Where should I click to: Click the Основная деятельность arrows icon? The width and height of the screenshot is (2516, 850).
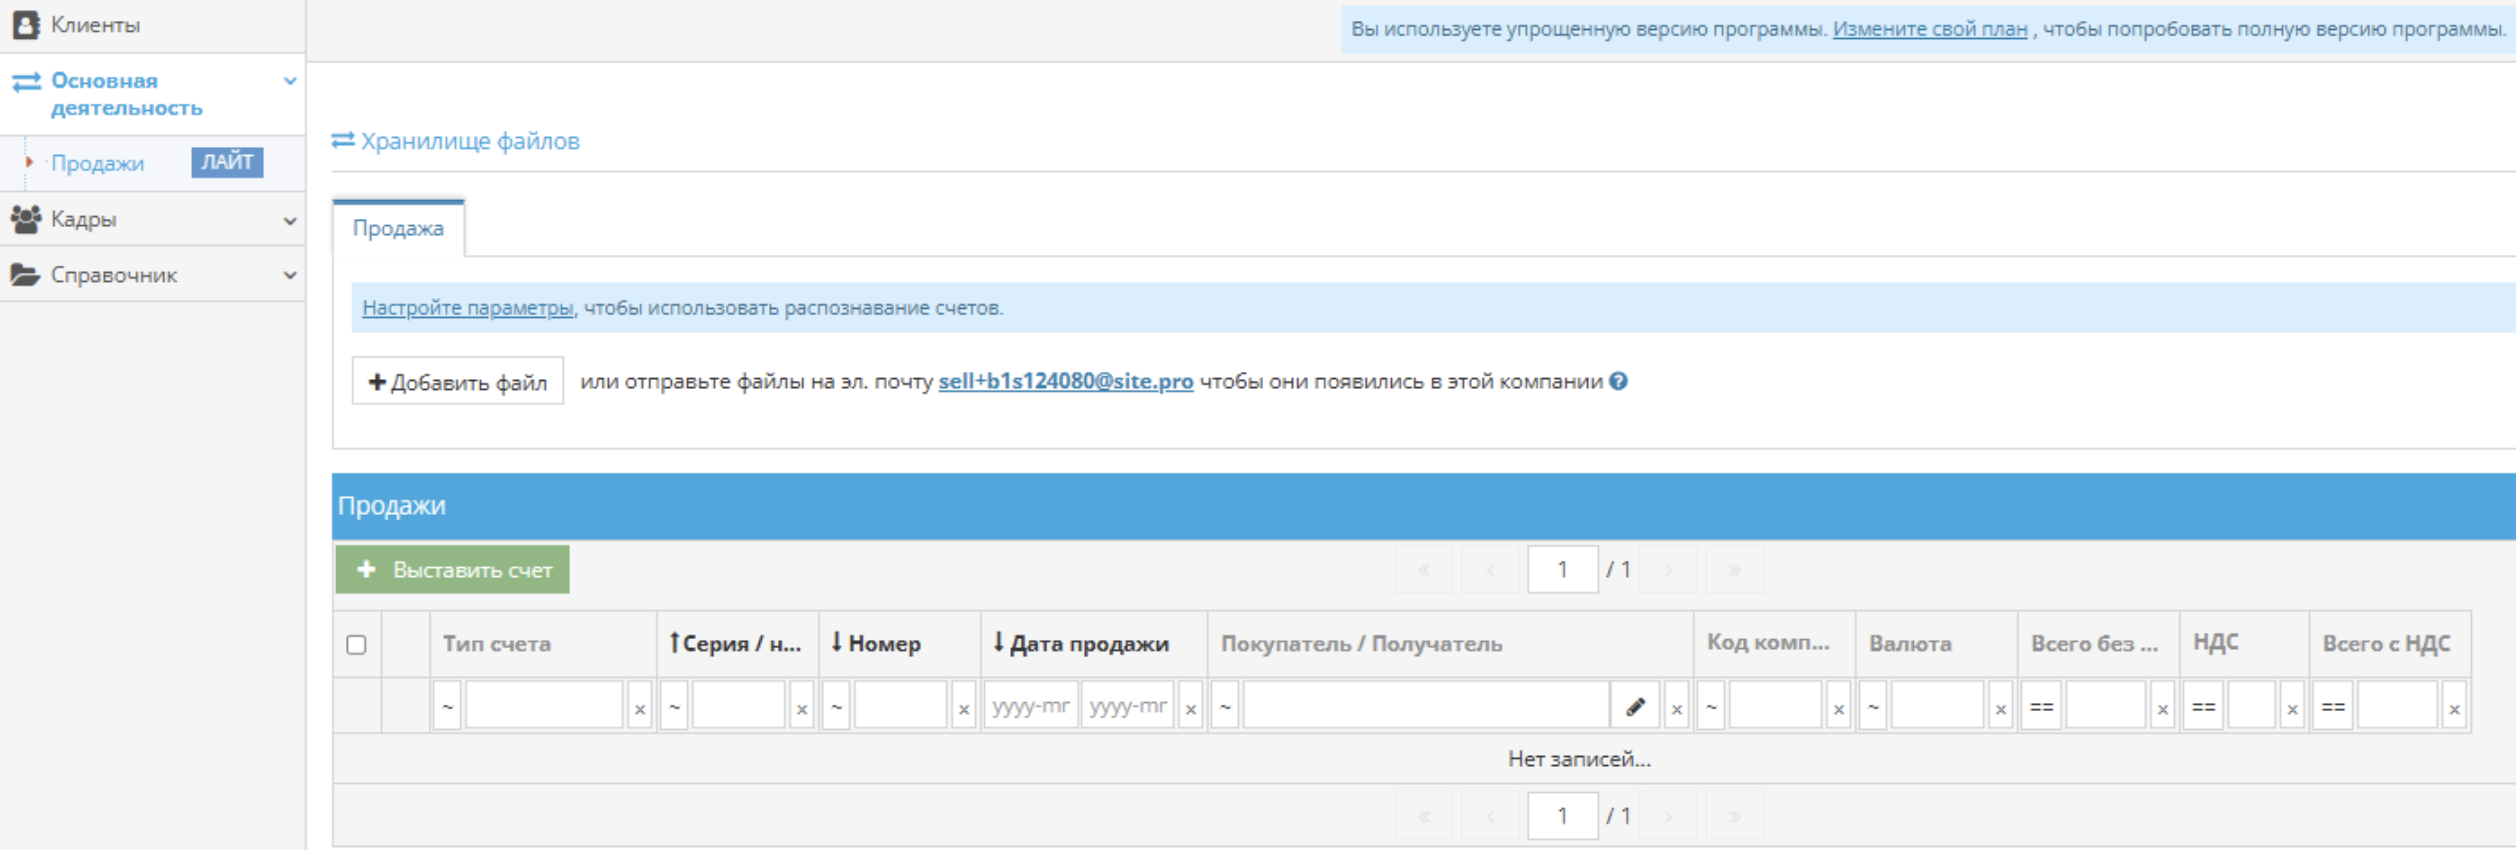[26, 82]
